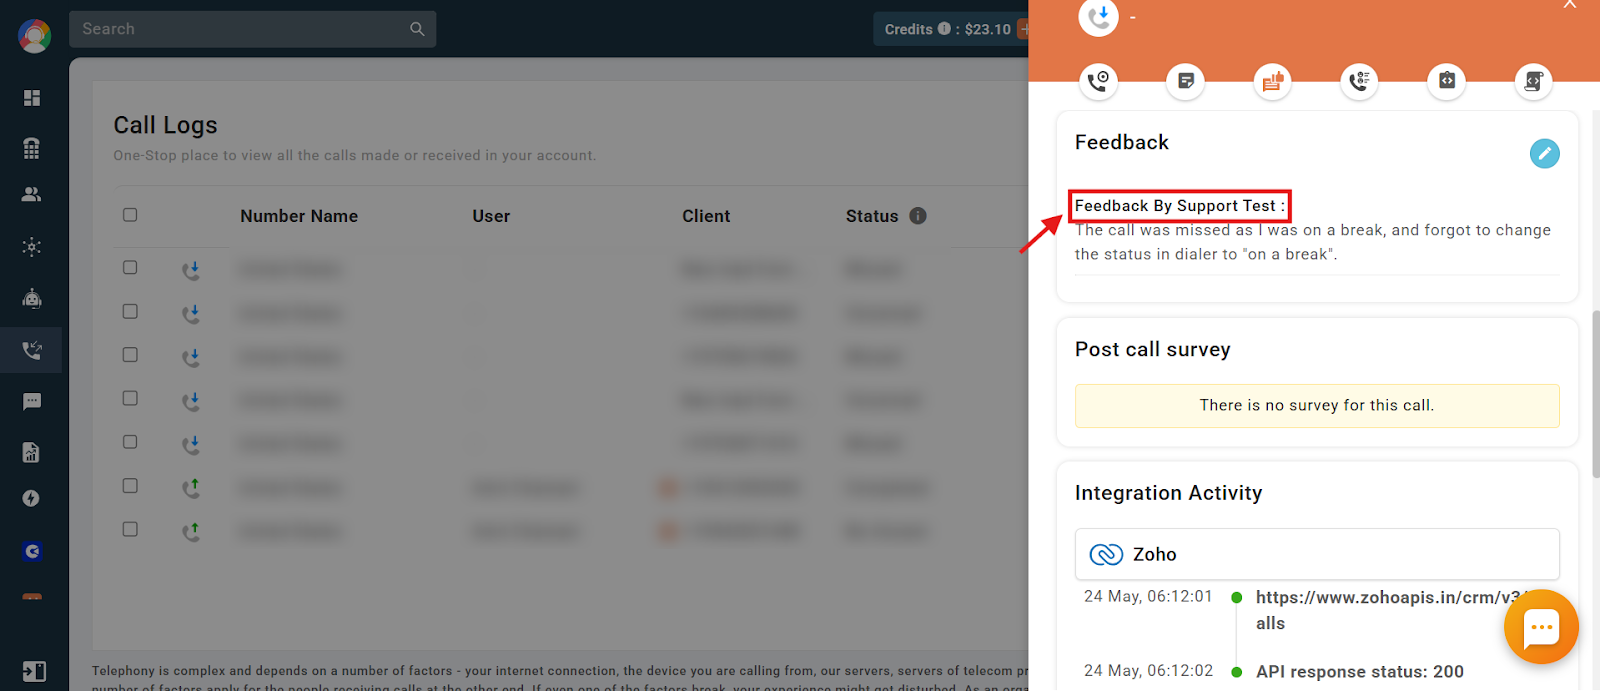
Task: Click the incoming call icon in panel header
Action: (1098, 16)
